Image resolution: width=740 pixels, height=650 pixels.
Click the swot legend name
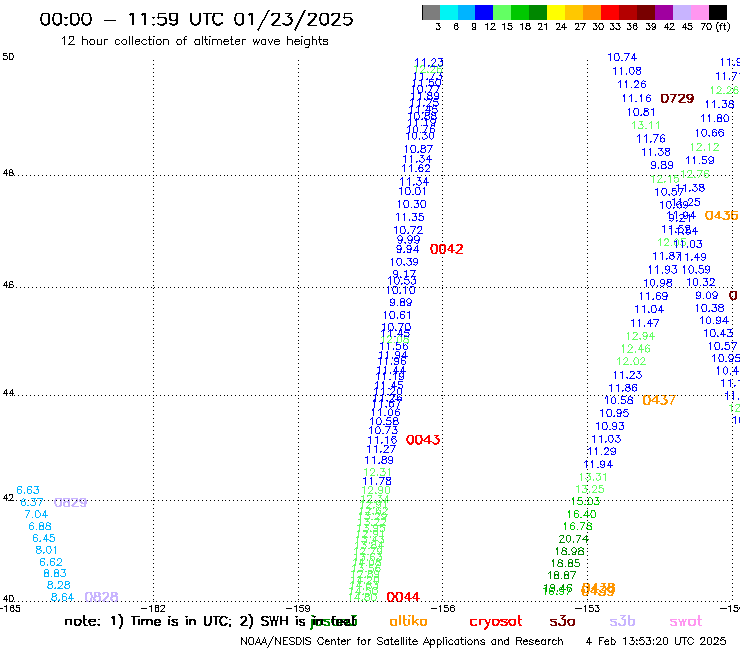(686, 621)
